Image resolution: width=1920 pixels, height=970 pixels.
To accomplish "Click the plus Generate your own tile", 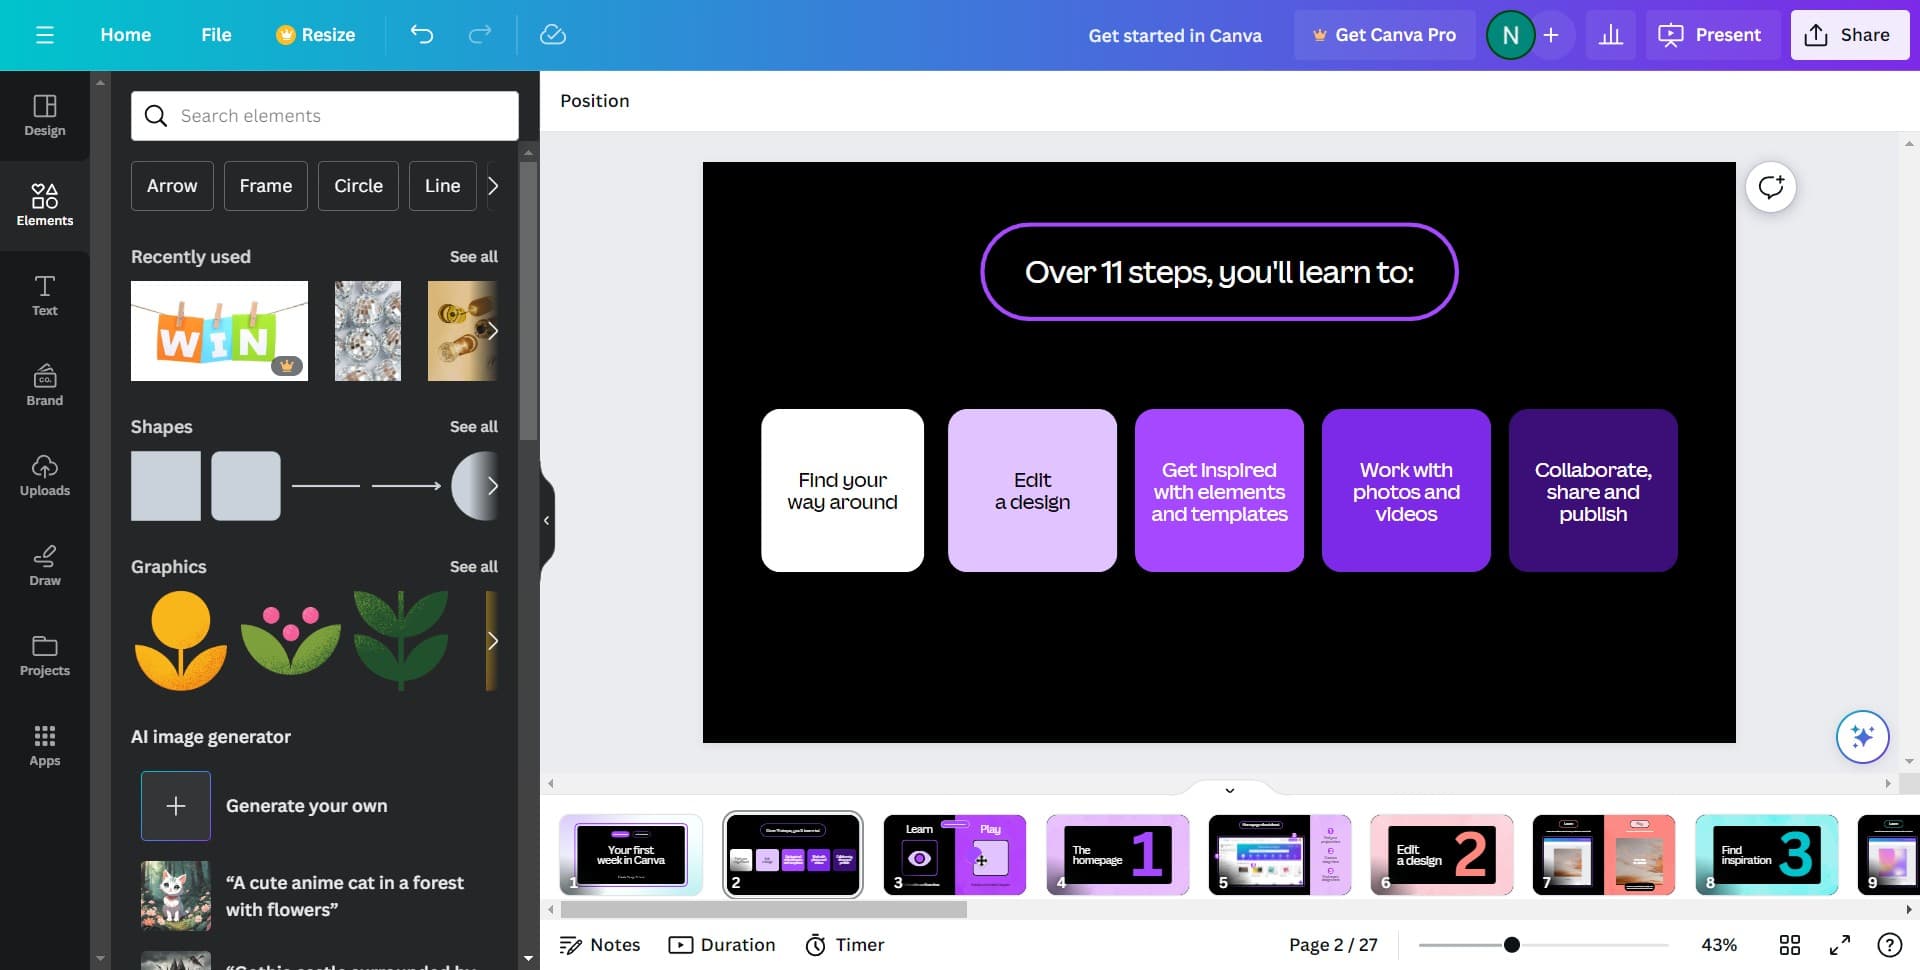I will [x=176, y=806].
